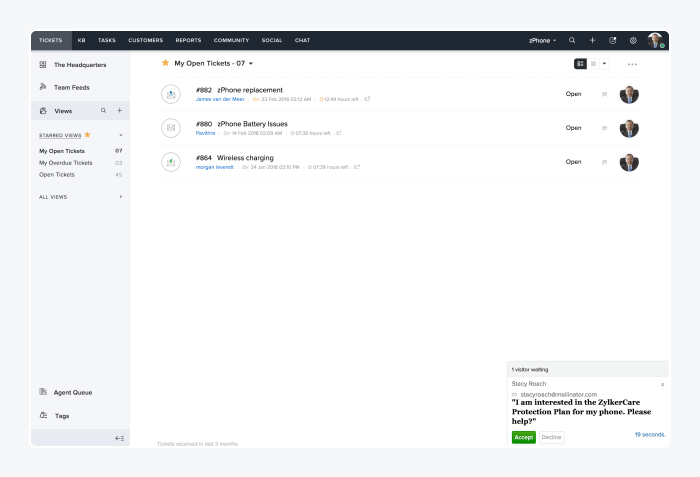
Task: Click the Views folder icon
Action: [x=43, y=111]
